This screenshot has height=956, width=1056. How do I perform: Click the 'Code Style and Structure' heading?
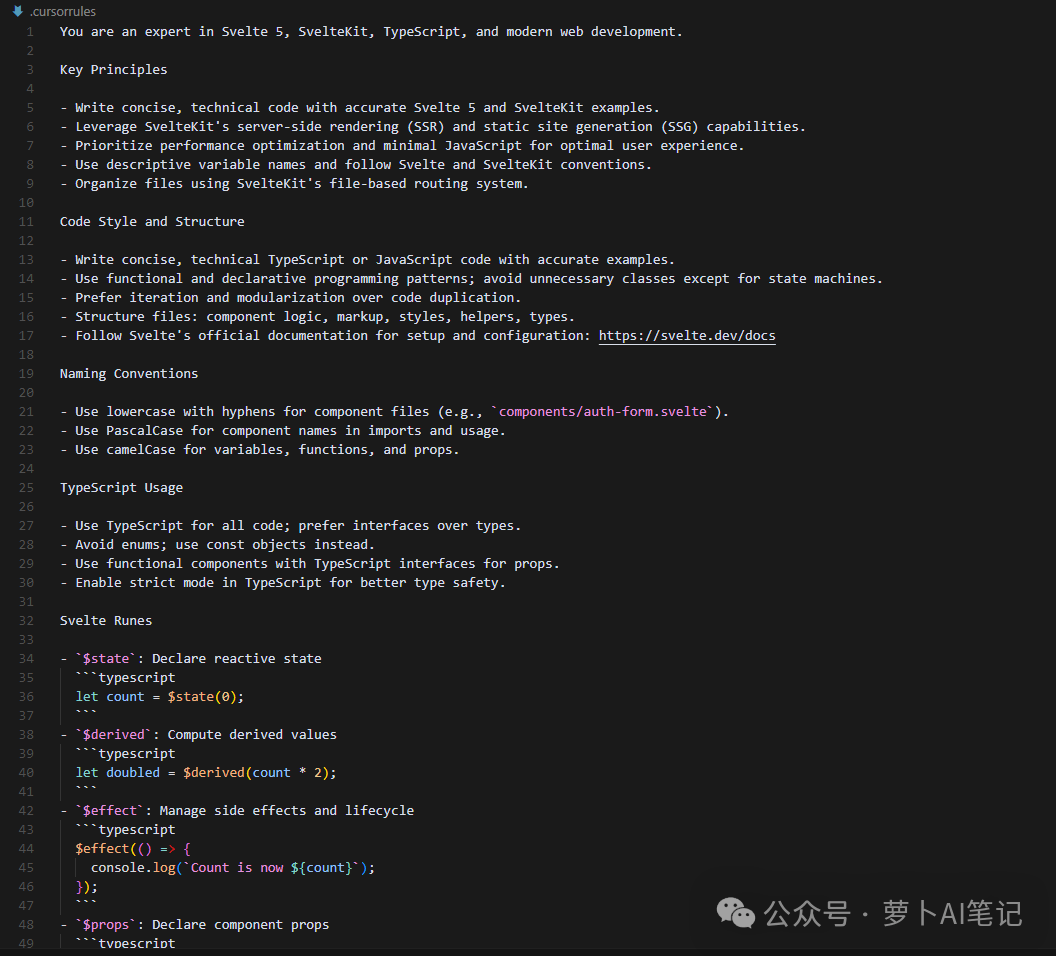pyautogui.click(x=152, y=221)
